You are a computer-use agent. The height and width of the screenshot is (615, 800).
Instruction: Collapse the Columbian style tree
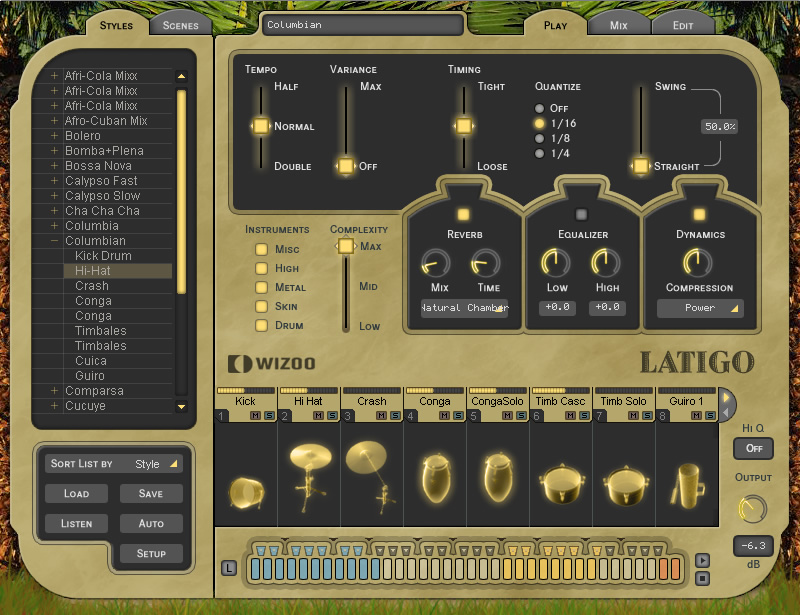tap(54, 241)
